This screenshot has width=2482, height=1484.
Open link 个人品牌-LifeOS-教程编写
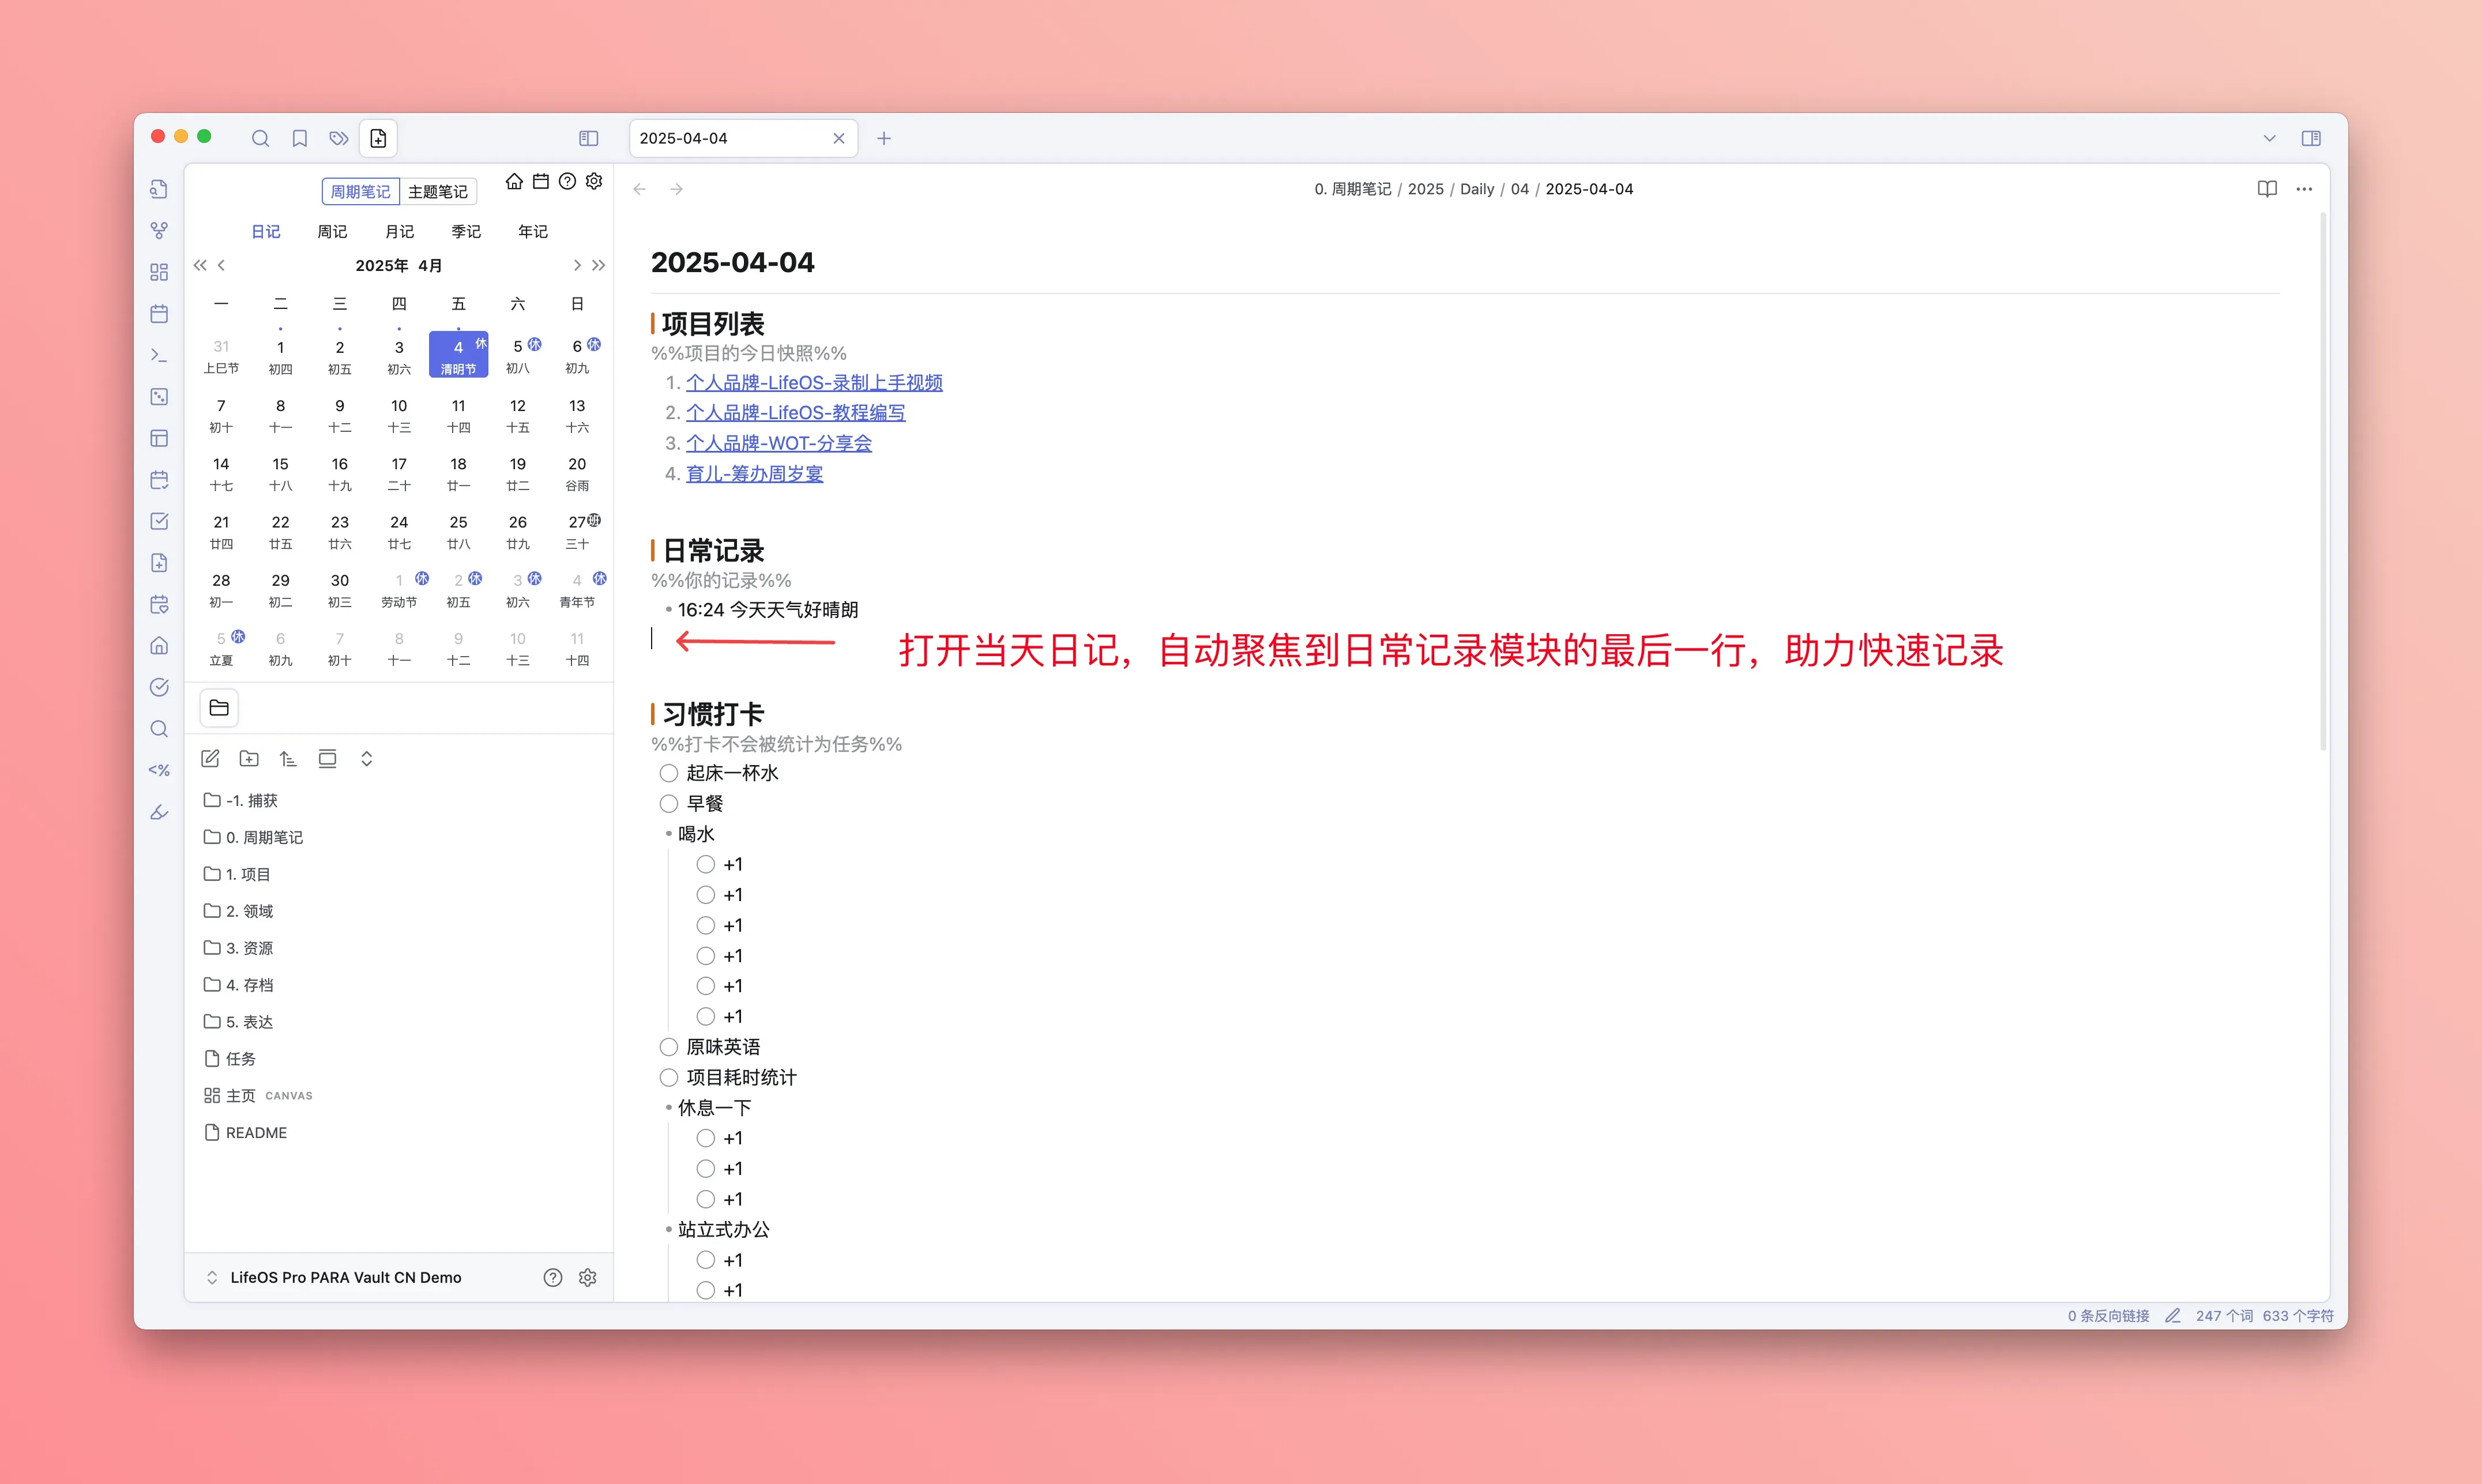point(795,413)
